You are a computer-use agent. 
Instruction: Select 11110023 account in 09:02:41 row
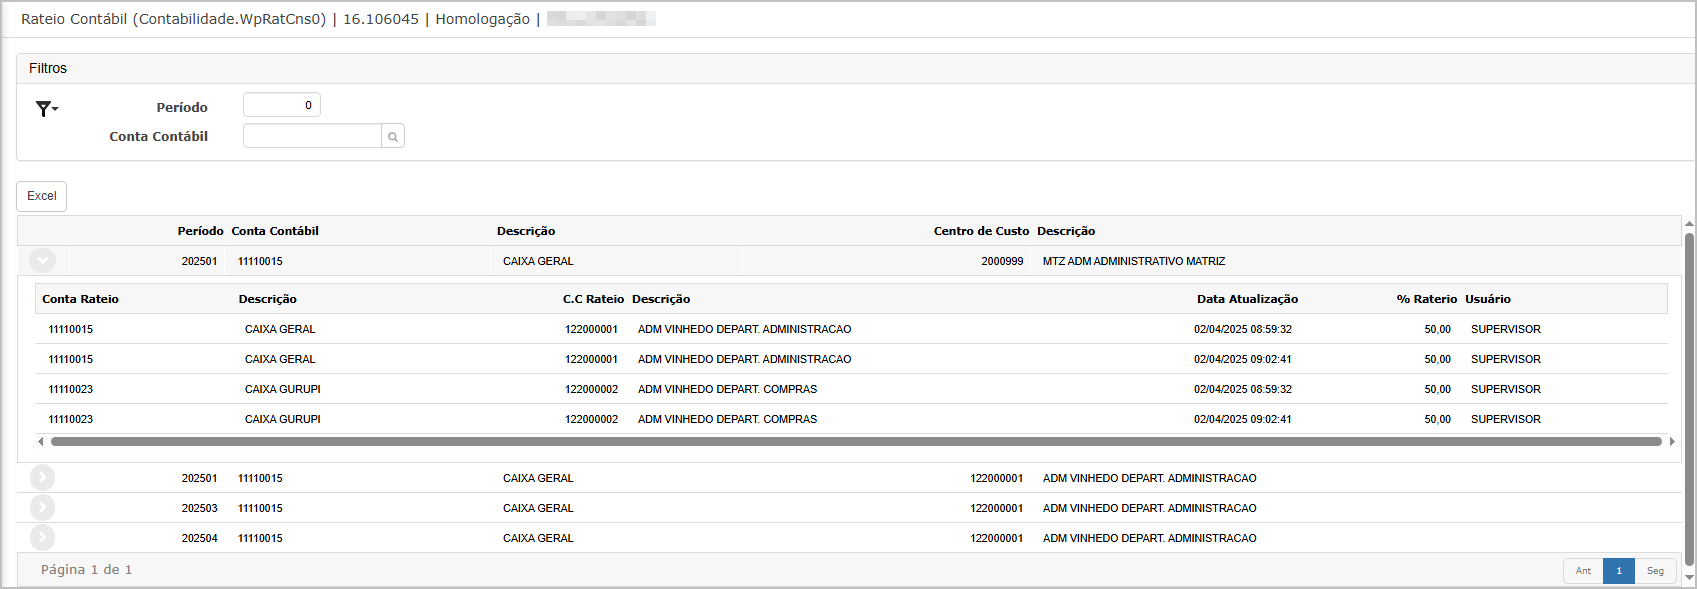click(70, 419)
